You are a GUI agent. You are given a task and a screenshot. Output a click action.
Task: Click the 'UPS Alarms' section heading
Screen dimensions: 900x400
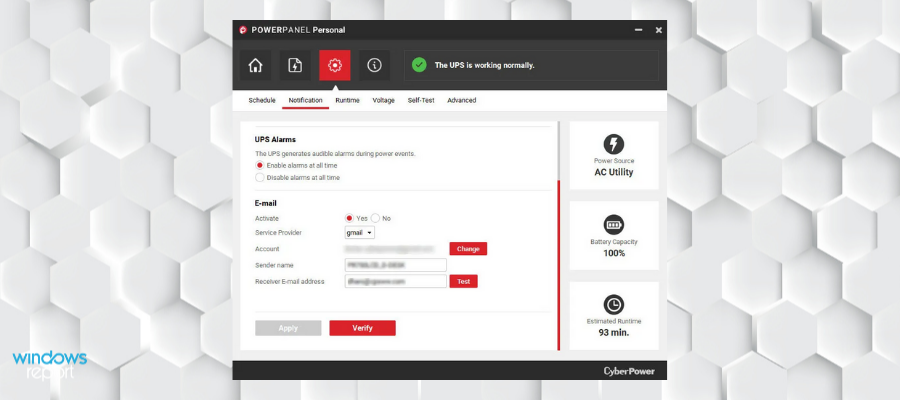(x=275, y=139)
